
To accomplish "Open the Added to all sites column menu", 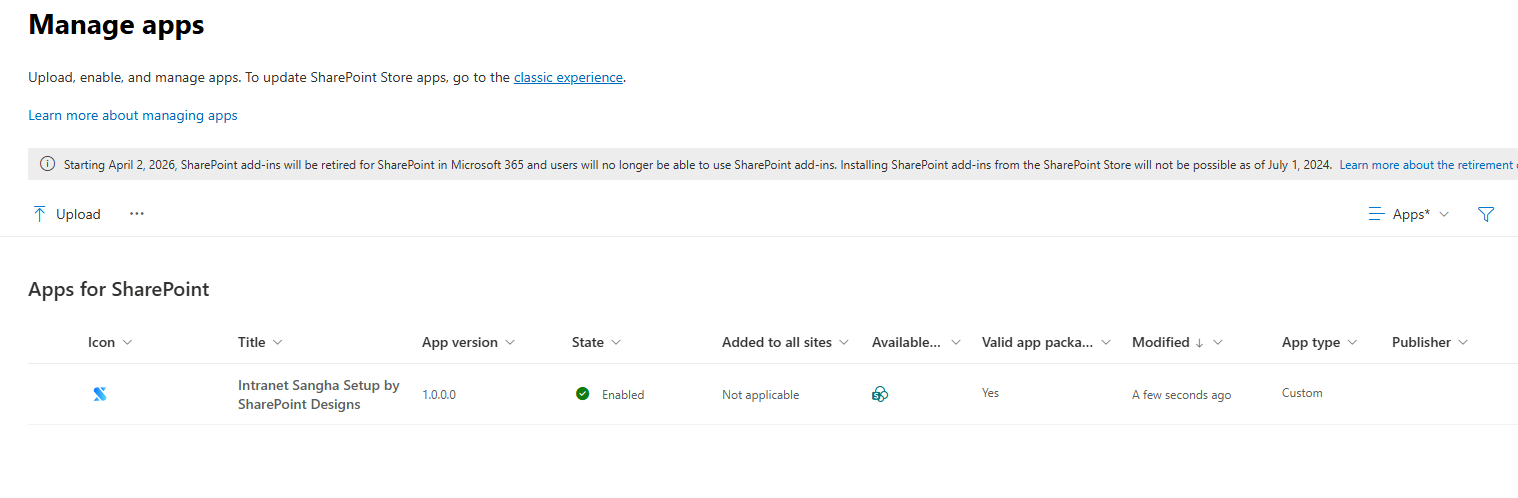I will point(844,343).
